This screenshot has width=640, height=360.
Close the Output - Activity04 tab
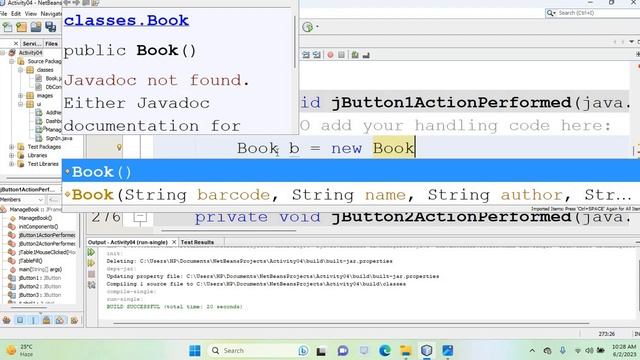[x=174, y=242]
